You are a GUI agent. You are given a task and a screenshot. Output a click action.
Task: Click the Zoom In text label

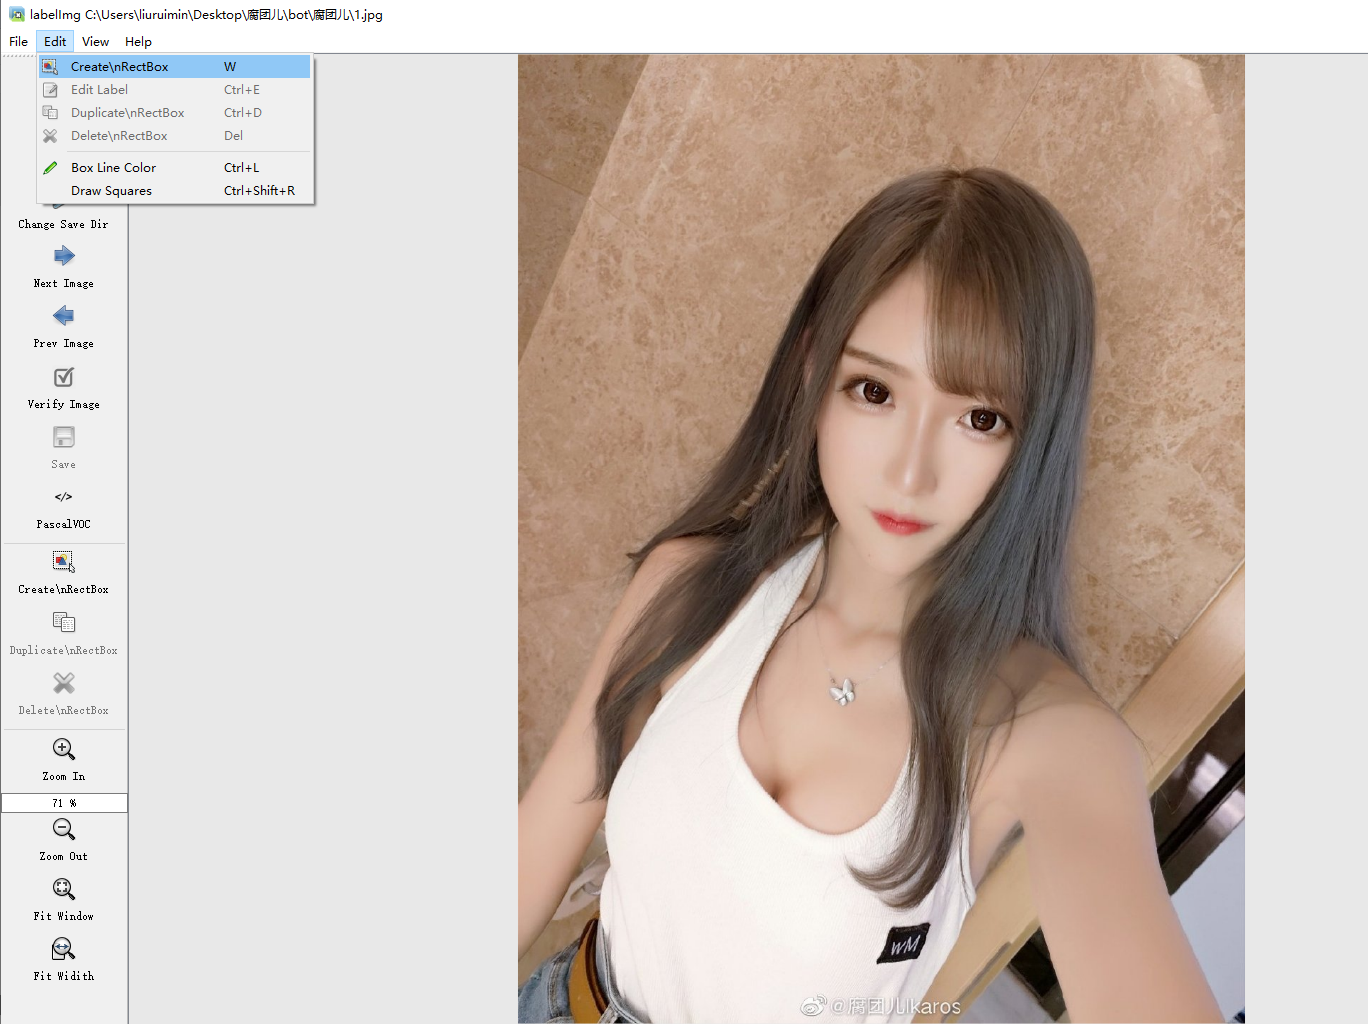[64, 777]
